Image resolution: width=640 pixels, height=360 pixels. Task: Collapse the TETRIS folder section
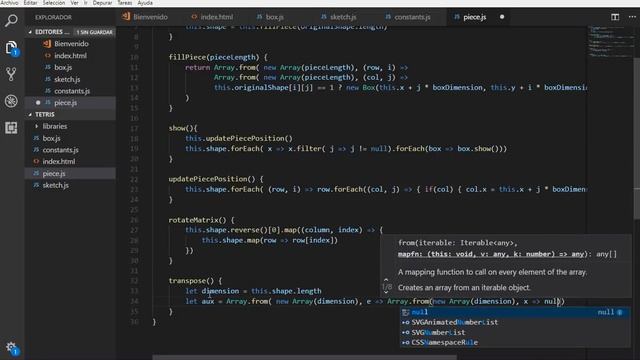point(30,115)
